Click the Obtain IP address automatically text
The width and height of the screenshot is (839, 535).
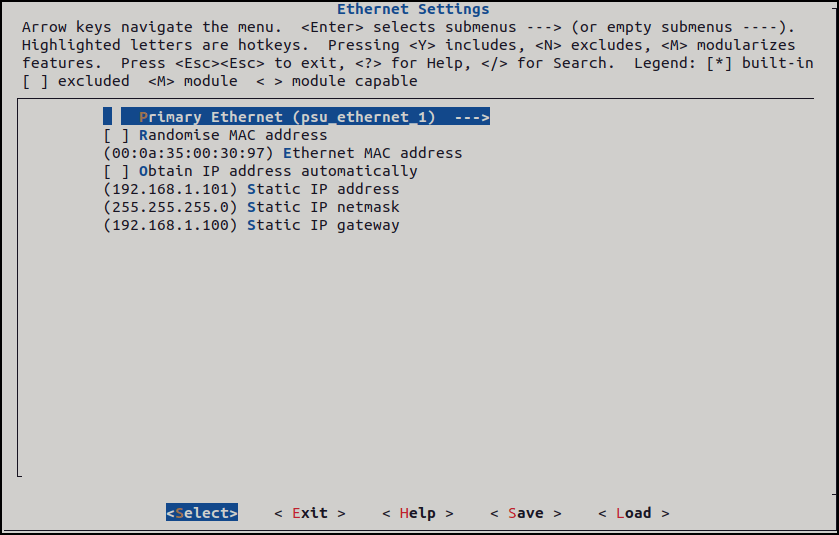click(278, 171)
